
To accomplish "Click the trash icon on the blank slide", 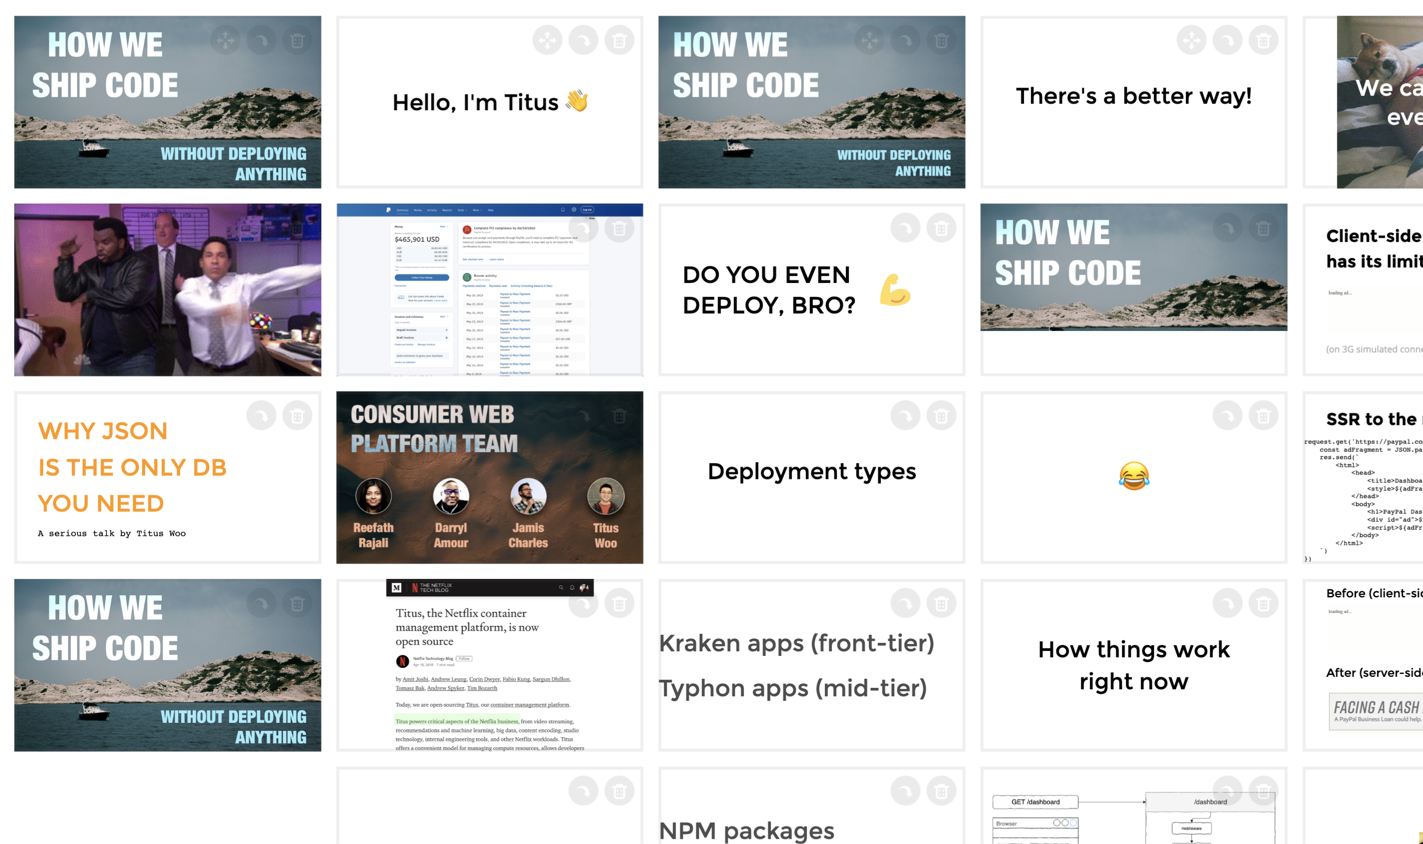I will (x=619, y=791).
